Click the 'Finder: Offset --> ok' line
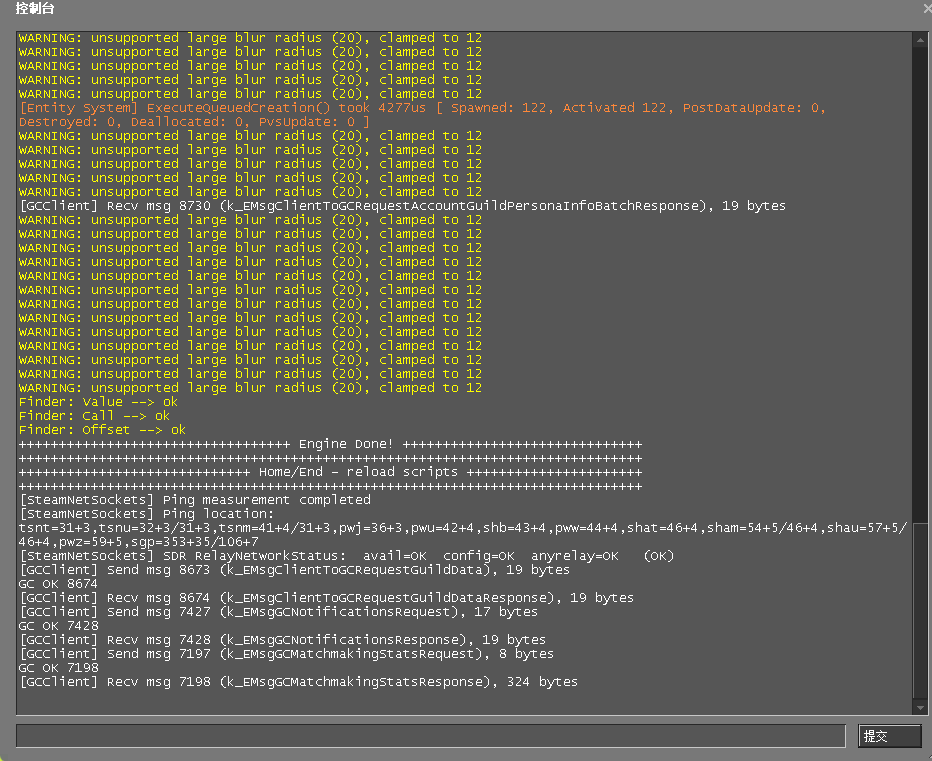This screenshot has height=761, width=932. 102,430
